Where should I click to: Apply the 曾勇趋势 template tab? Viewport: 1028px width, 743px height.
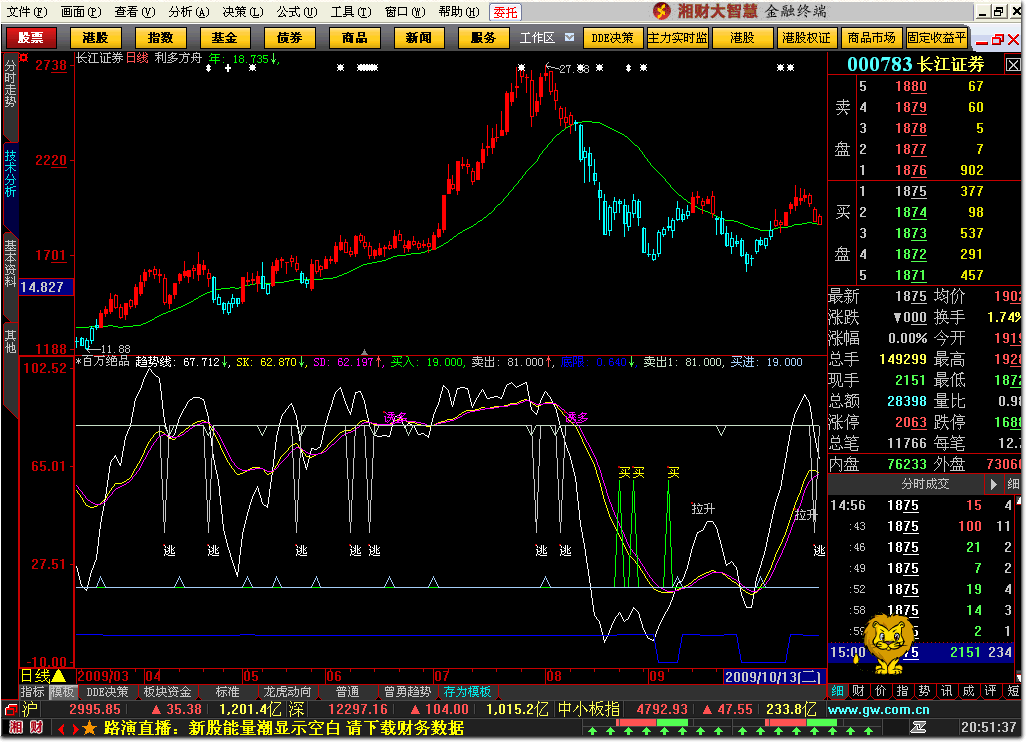coord(407,692)
